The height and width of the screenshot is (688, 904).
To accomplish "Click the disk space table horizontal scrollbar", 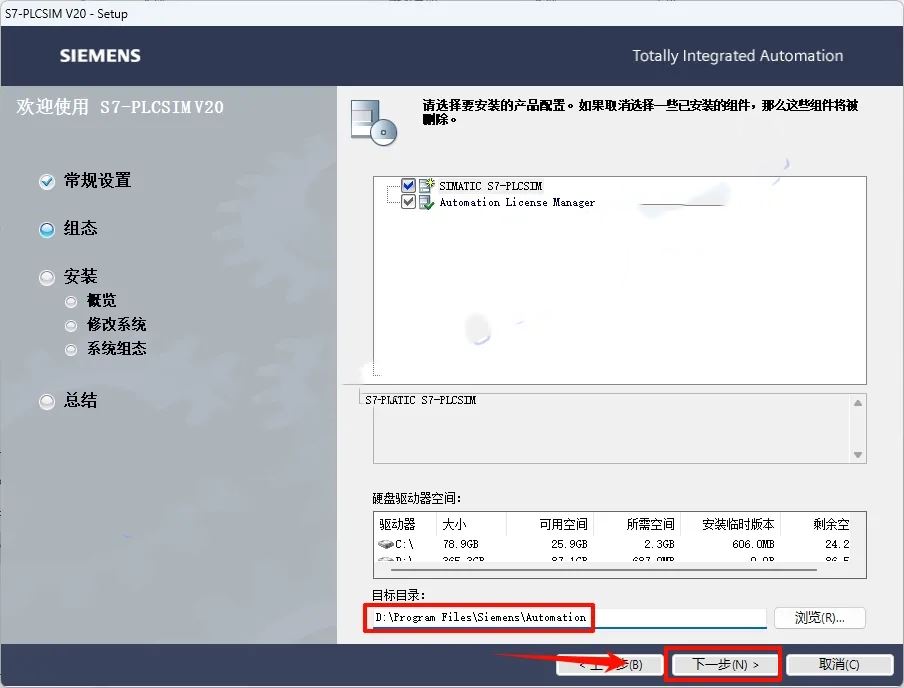I will click(x=604, y=570).
